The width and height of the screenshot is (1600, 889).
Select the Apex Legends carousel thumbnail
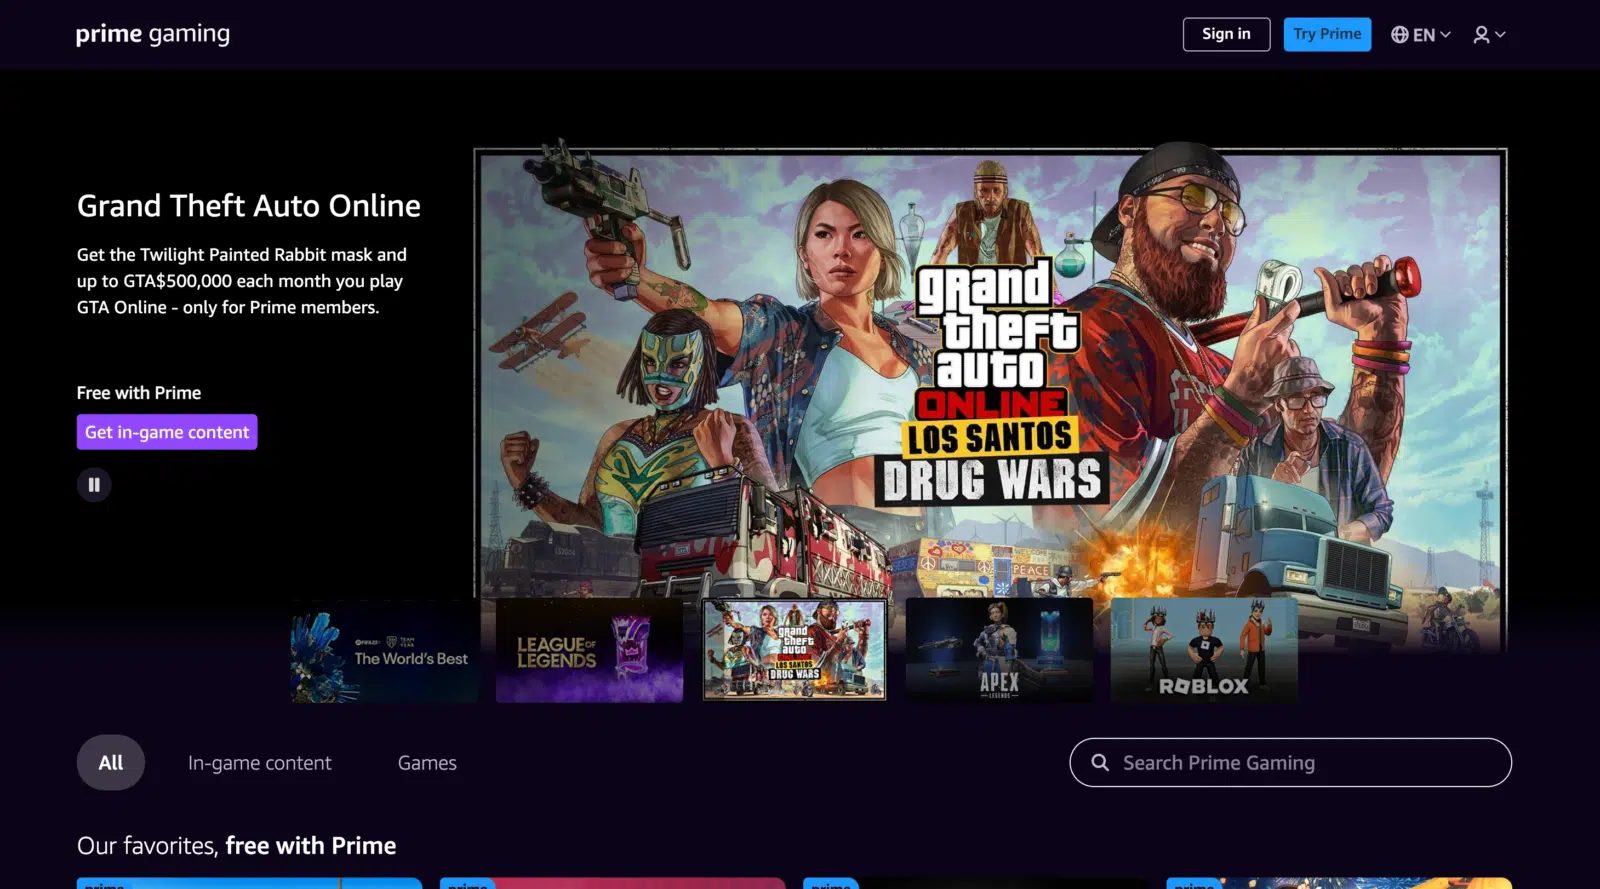[x=999, y=650]
